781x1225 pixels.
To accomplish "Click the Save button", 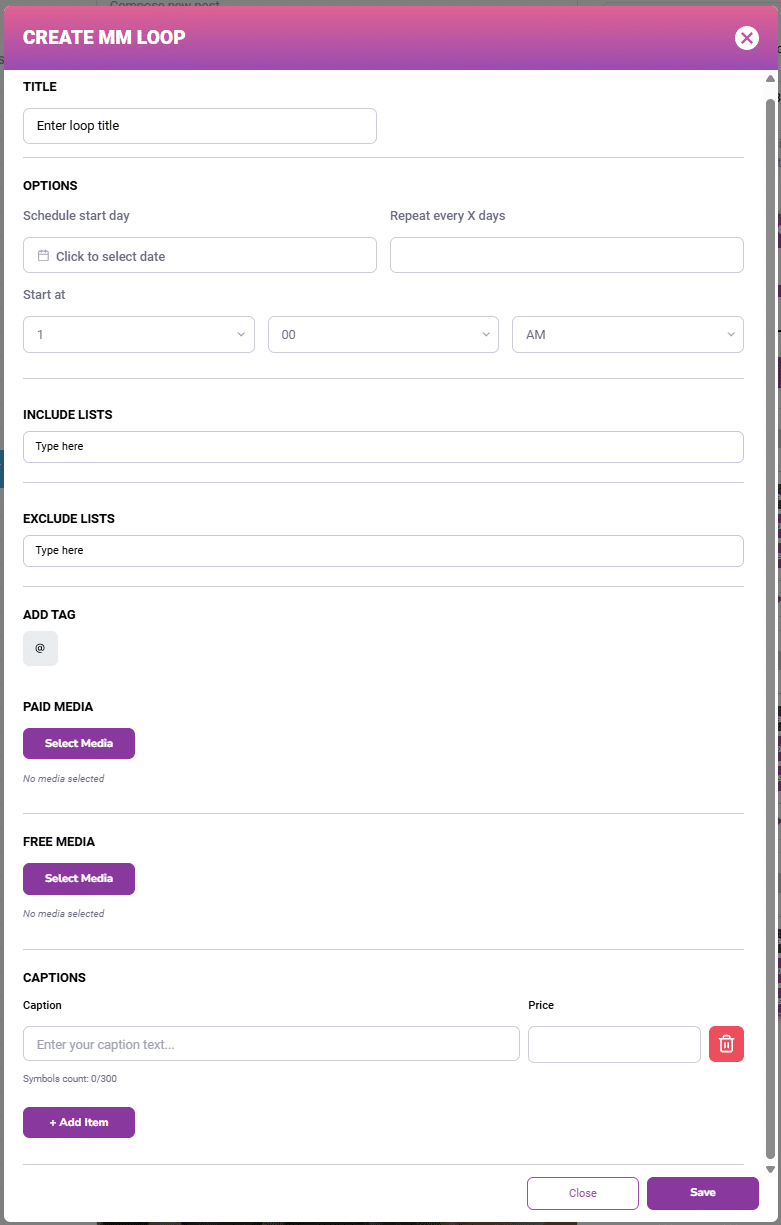I will [702, 1193].
